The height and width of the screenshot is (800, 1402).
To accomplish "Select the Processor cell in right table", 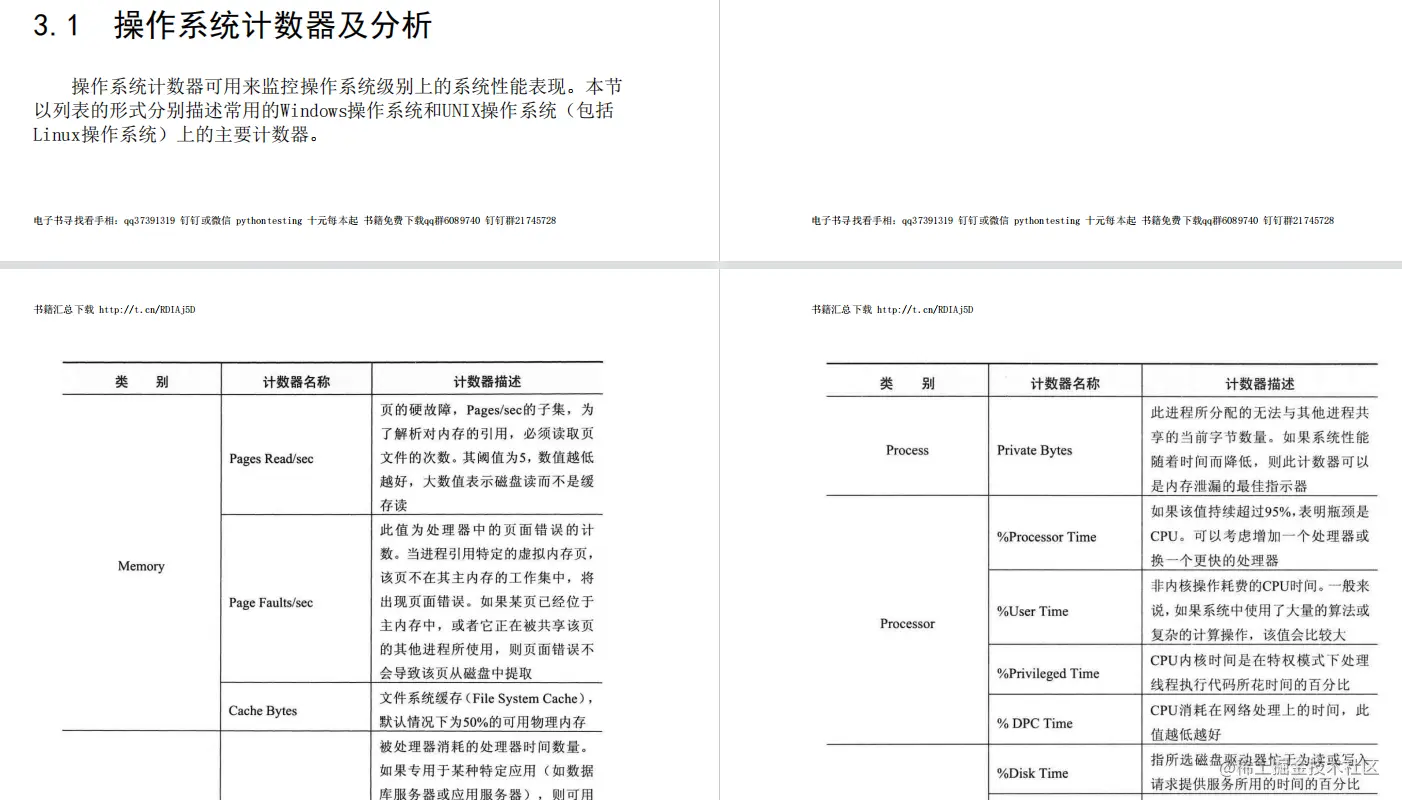I will (x=906, y=623).
